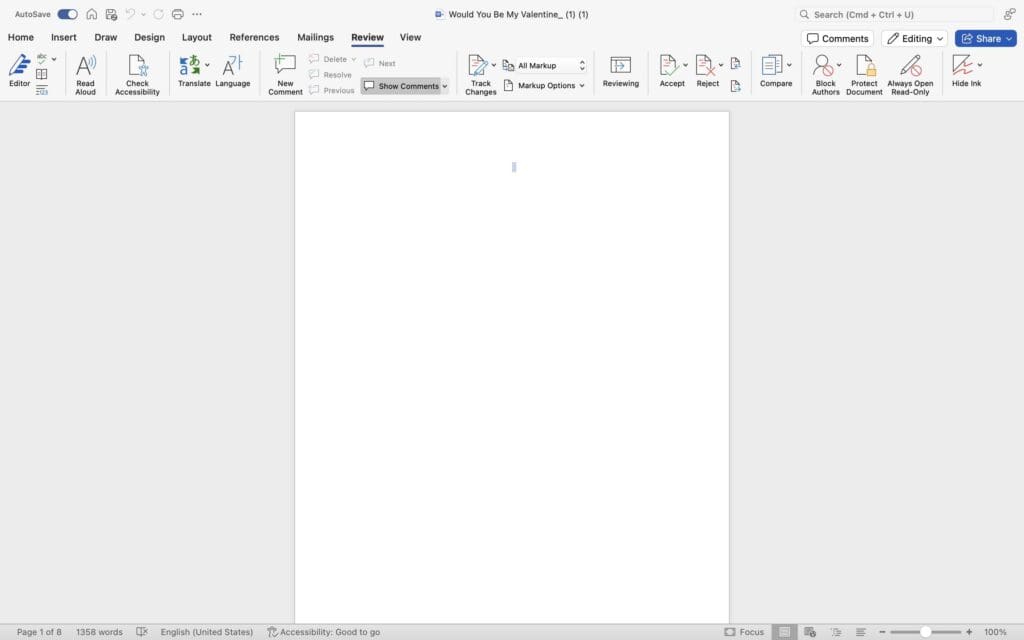Open the All Markup dropdown

click(545, 66)
